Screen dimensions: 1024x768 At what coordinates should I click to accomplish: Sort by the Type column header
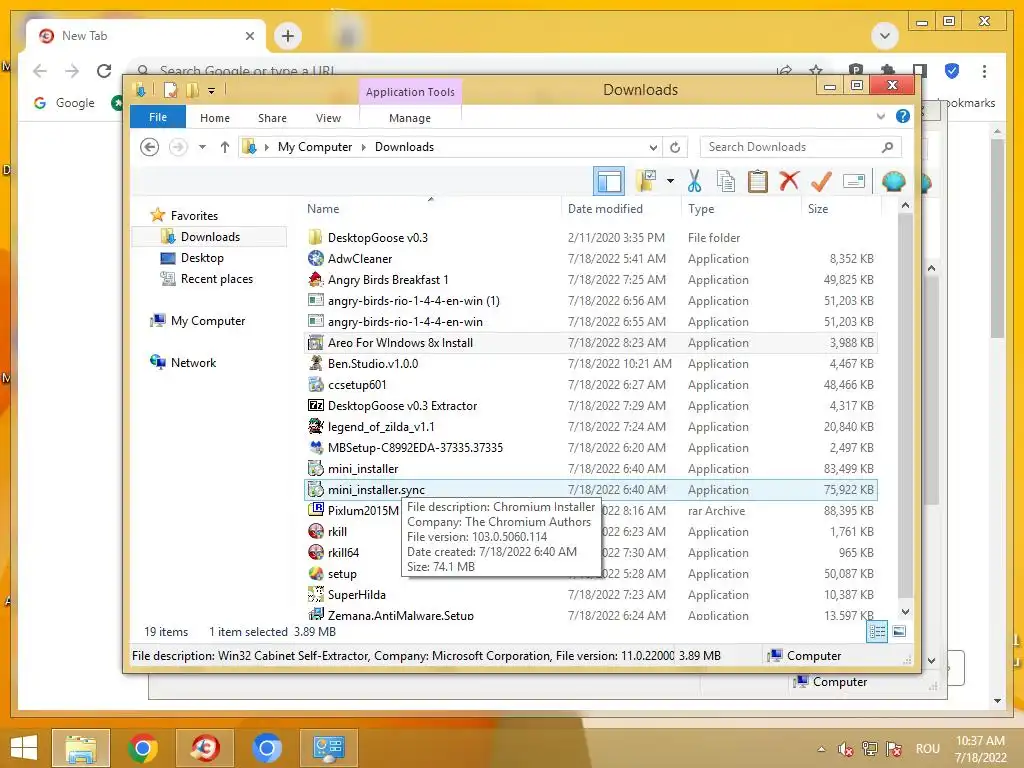(741, 209)
